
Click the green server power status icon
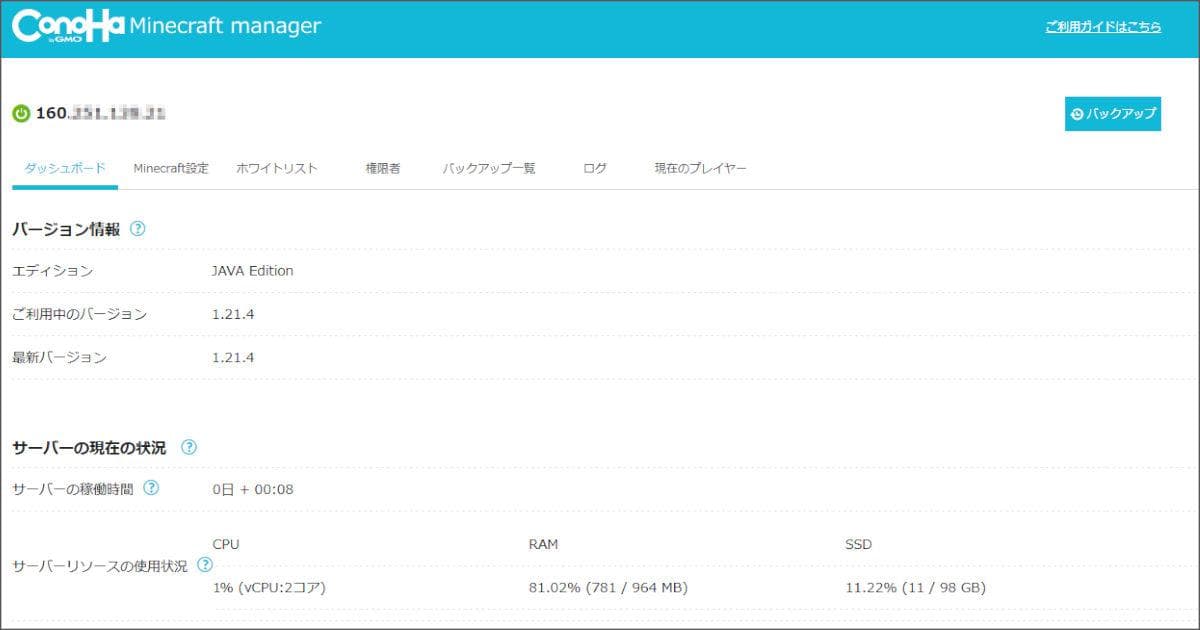[x=21, y=114]
